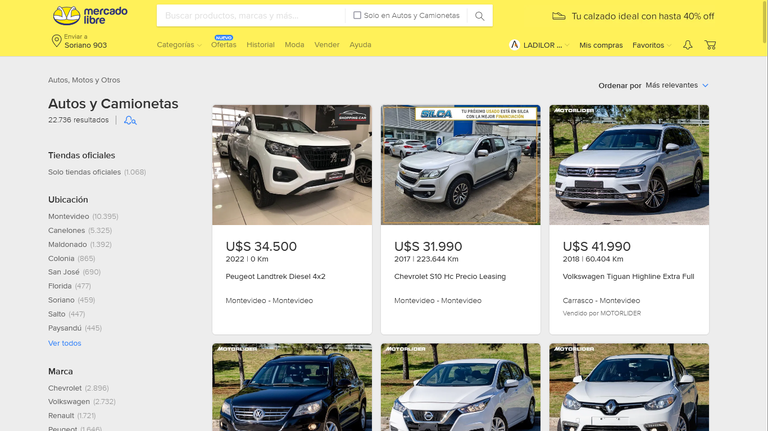Click the Enviar a Soriano 903 address
This screenshot has height=431, width=768.
click(x=80, y=41)
